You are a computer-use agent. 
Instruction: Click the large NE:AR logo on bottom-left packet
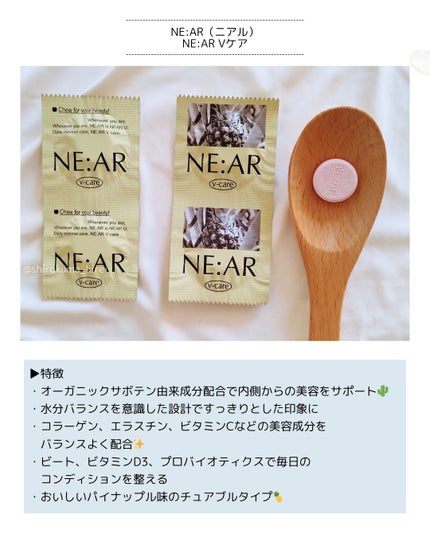(89, 263)
